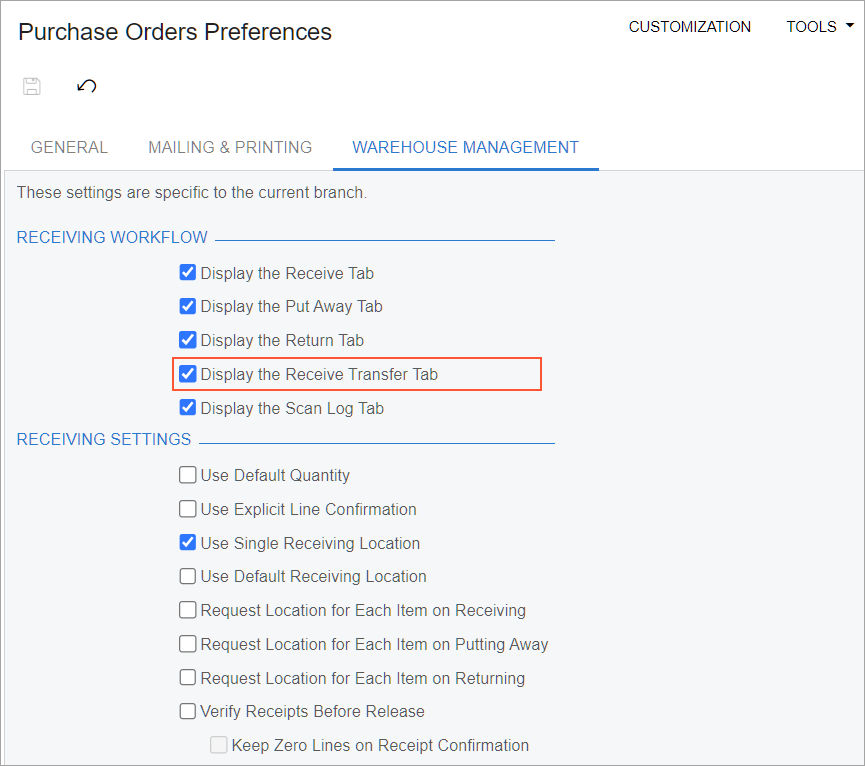Check Request Location on Putting Away

point(188,644)
